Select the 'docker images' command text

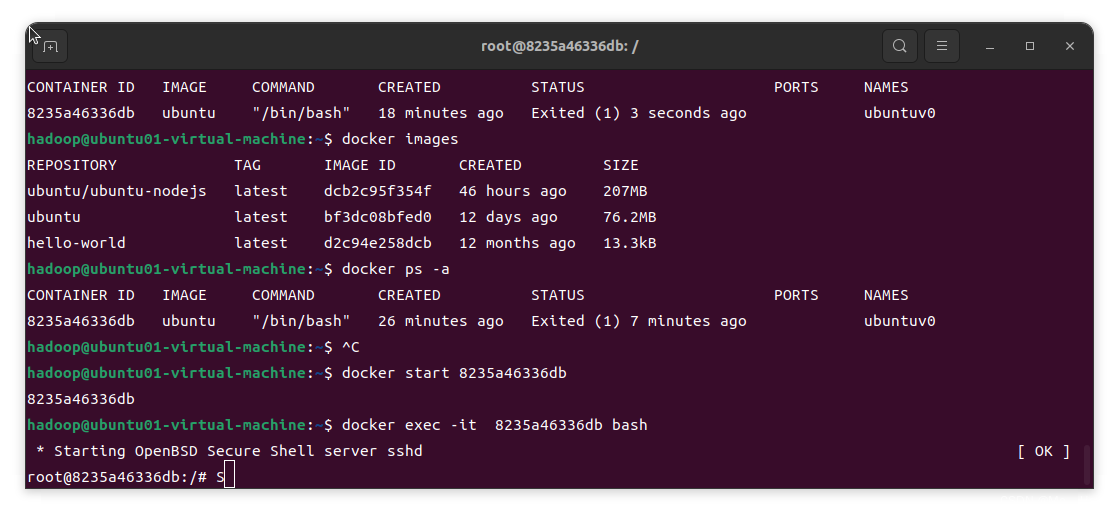click(x=400, y=139)
